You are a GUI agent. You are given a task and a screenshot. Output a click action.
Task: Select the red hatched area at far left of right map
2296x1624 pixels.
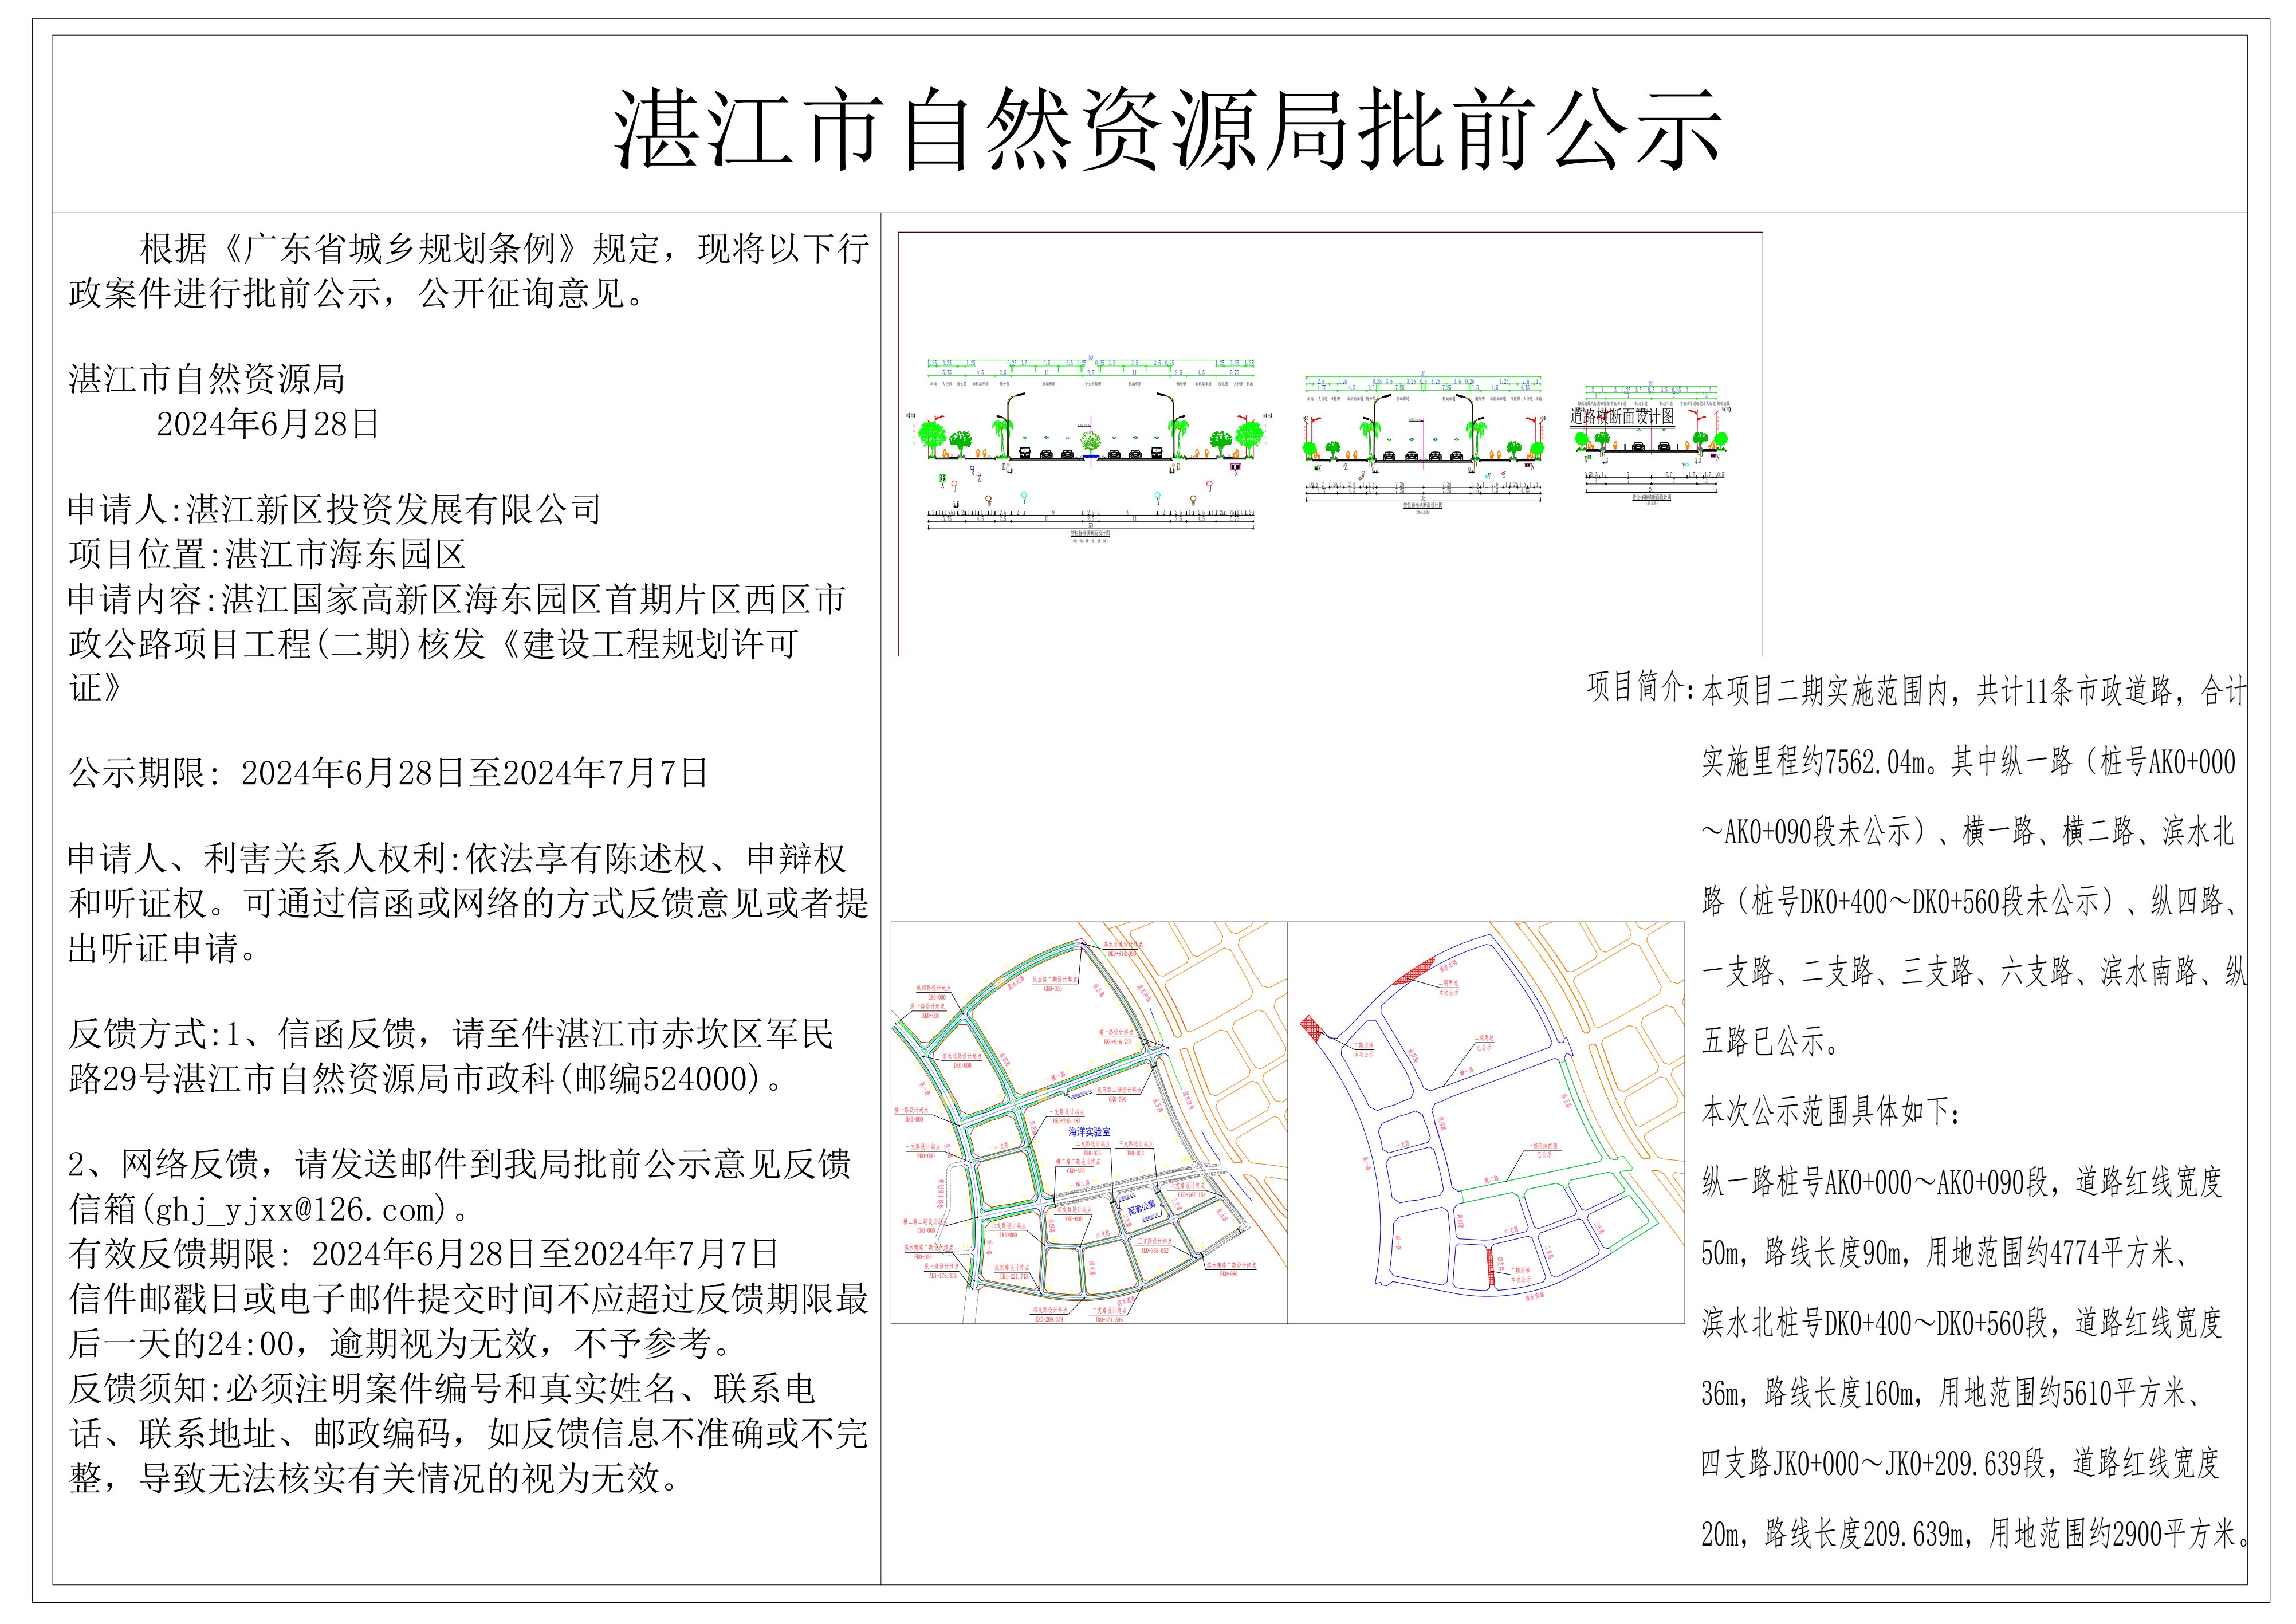point(1312,1030)
